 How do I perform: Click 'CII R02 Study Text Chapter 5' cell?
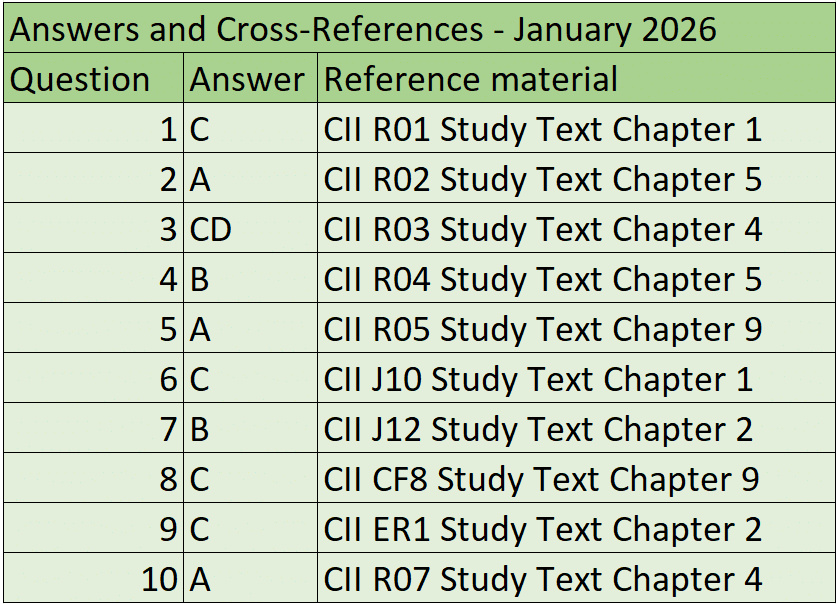pos(577,178)
